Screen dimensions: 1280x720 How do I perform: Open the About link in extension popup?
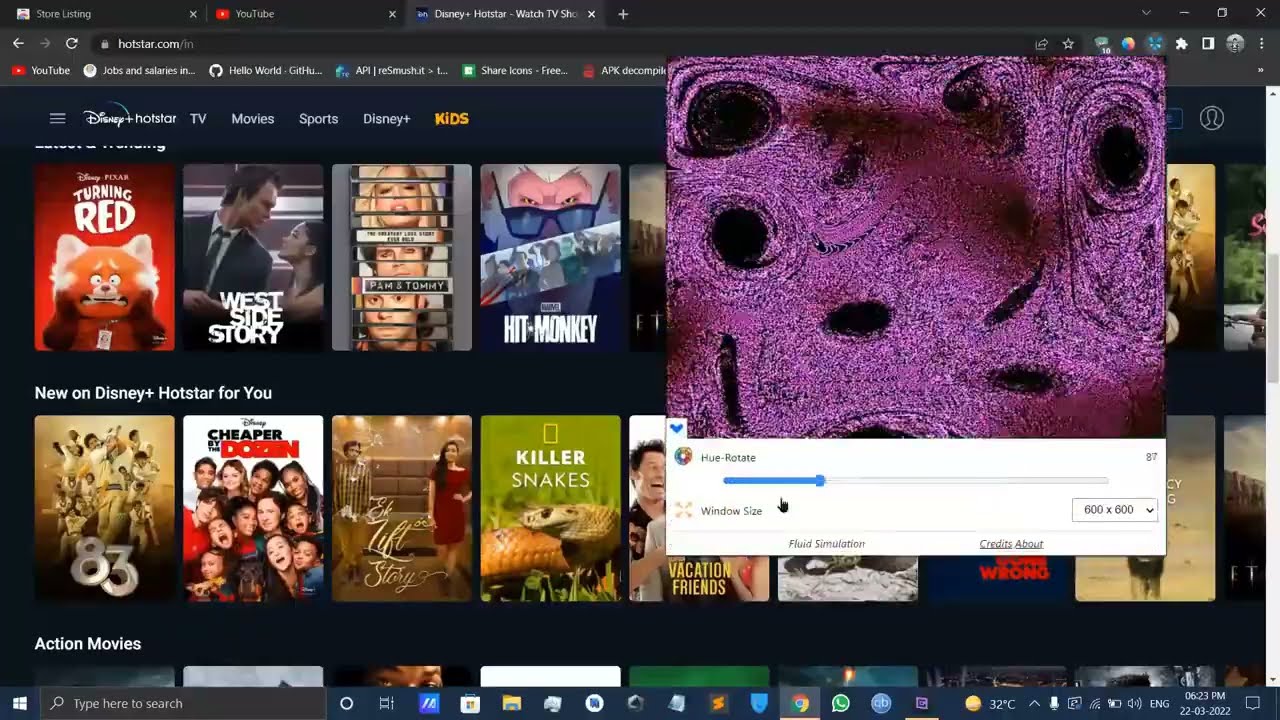coord(1029,544)
